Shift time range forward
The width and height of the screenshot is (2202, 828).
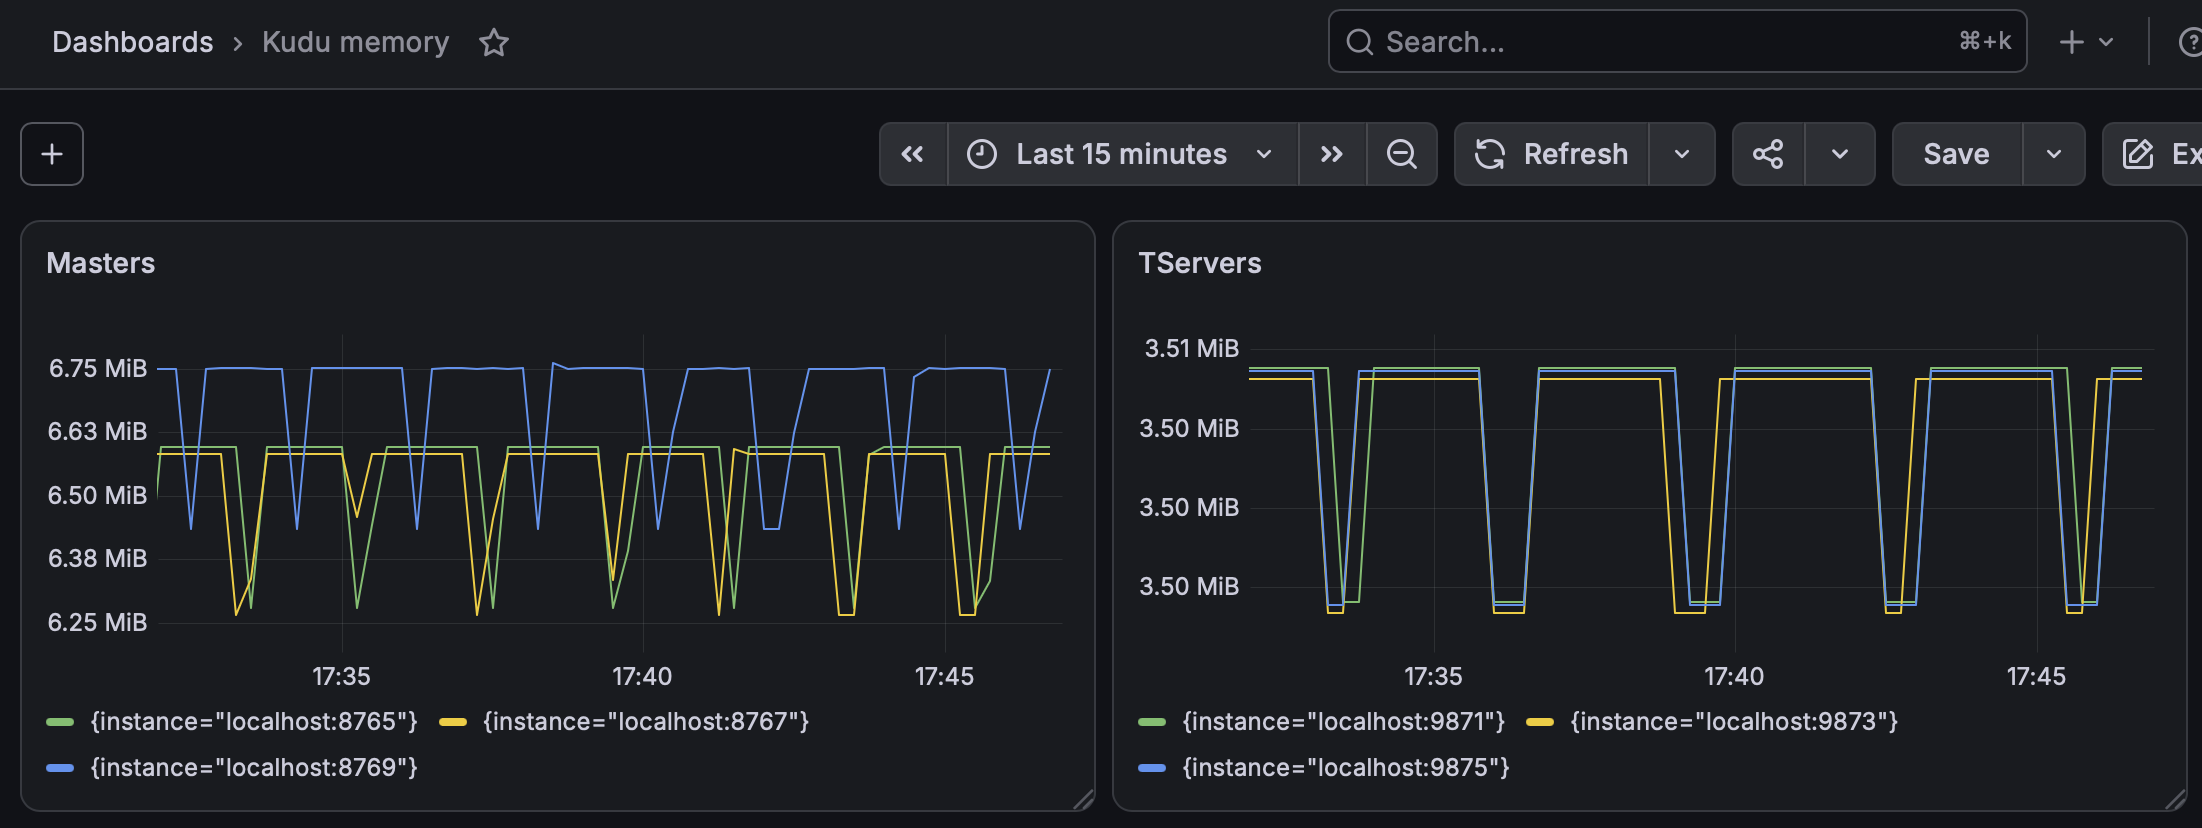(1332, 154)
